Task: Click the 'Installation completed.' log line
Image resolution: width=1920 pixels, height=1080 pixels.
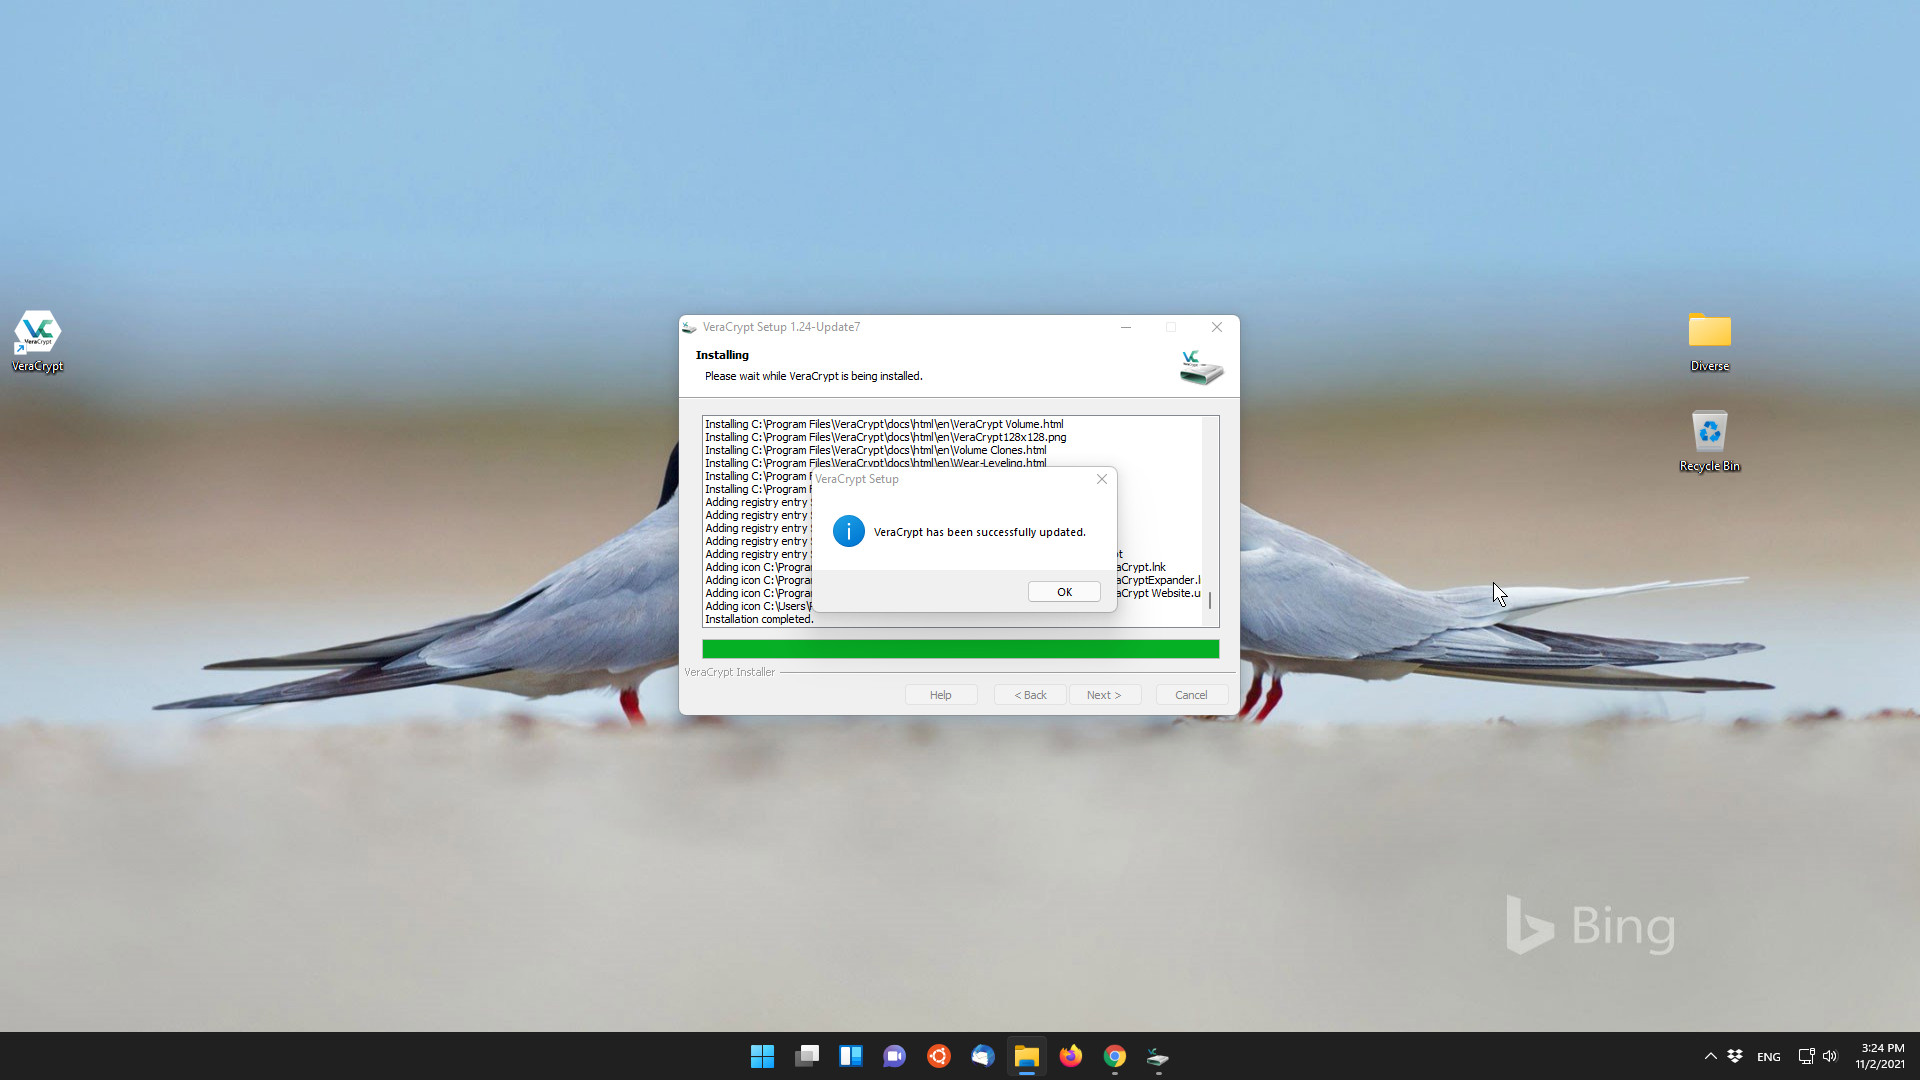Action: pos(759,620)
